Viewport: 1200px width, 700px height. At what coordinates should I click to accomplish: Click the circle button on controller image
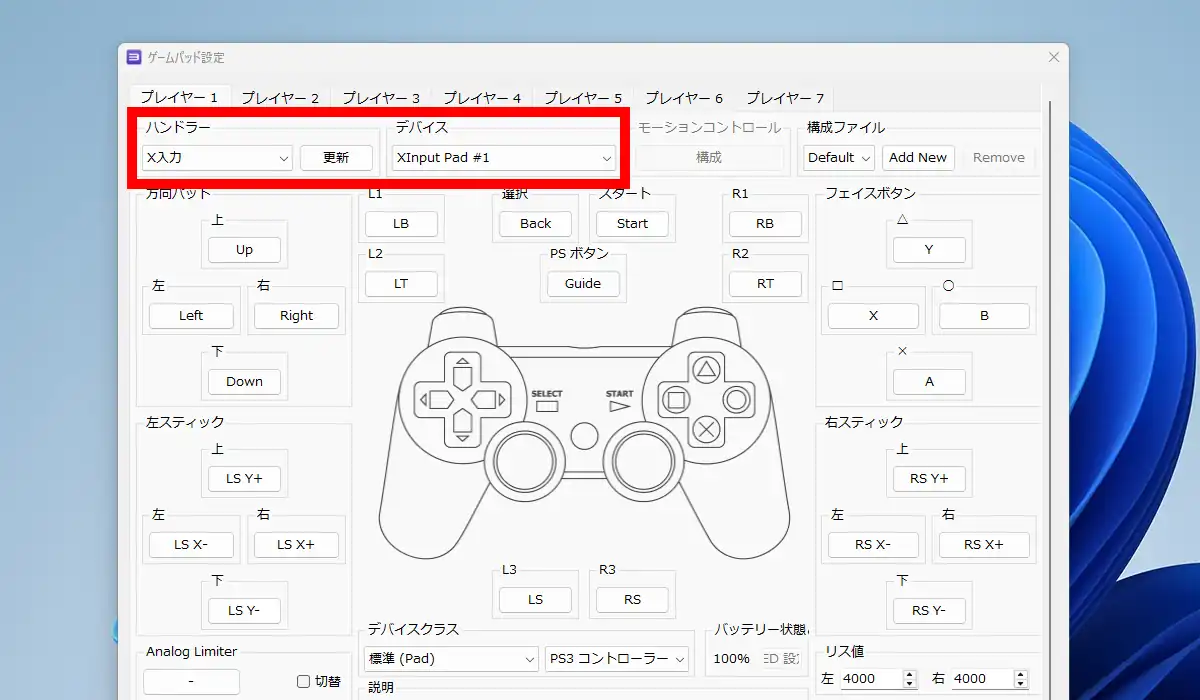point(737,400)
